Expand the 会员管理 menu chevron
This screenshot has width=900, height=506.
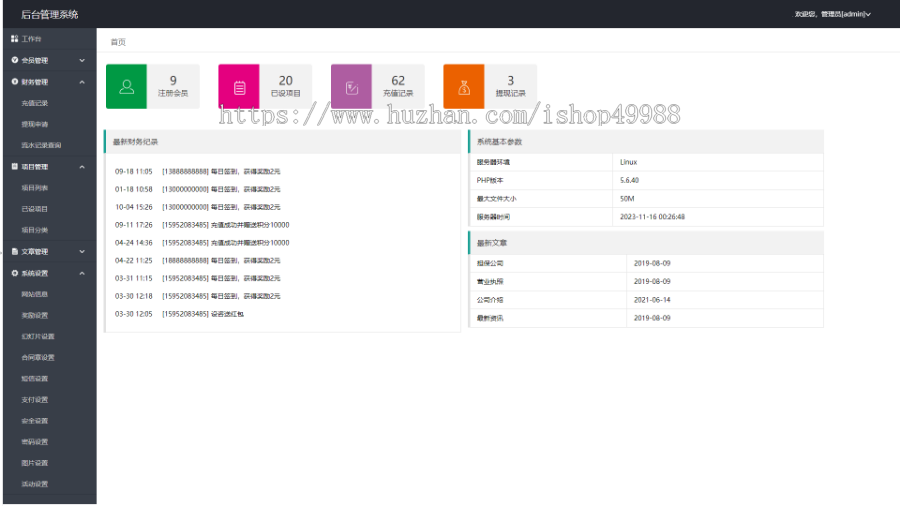click(82, 60)
